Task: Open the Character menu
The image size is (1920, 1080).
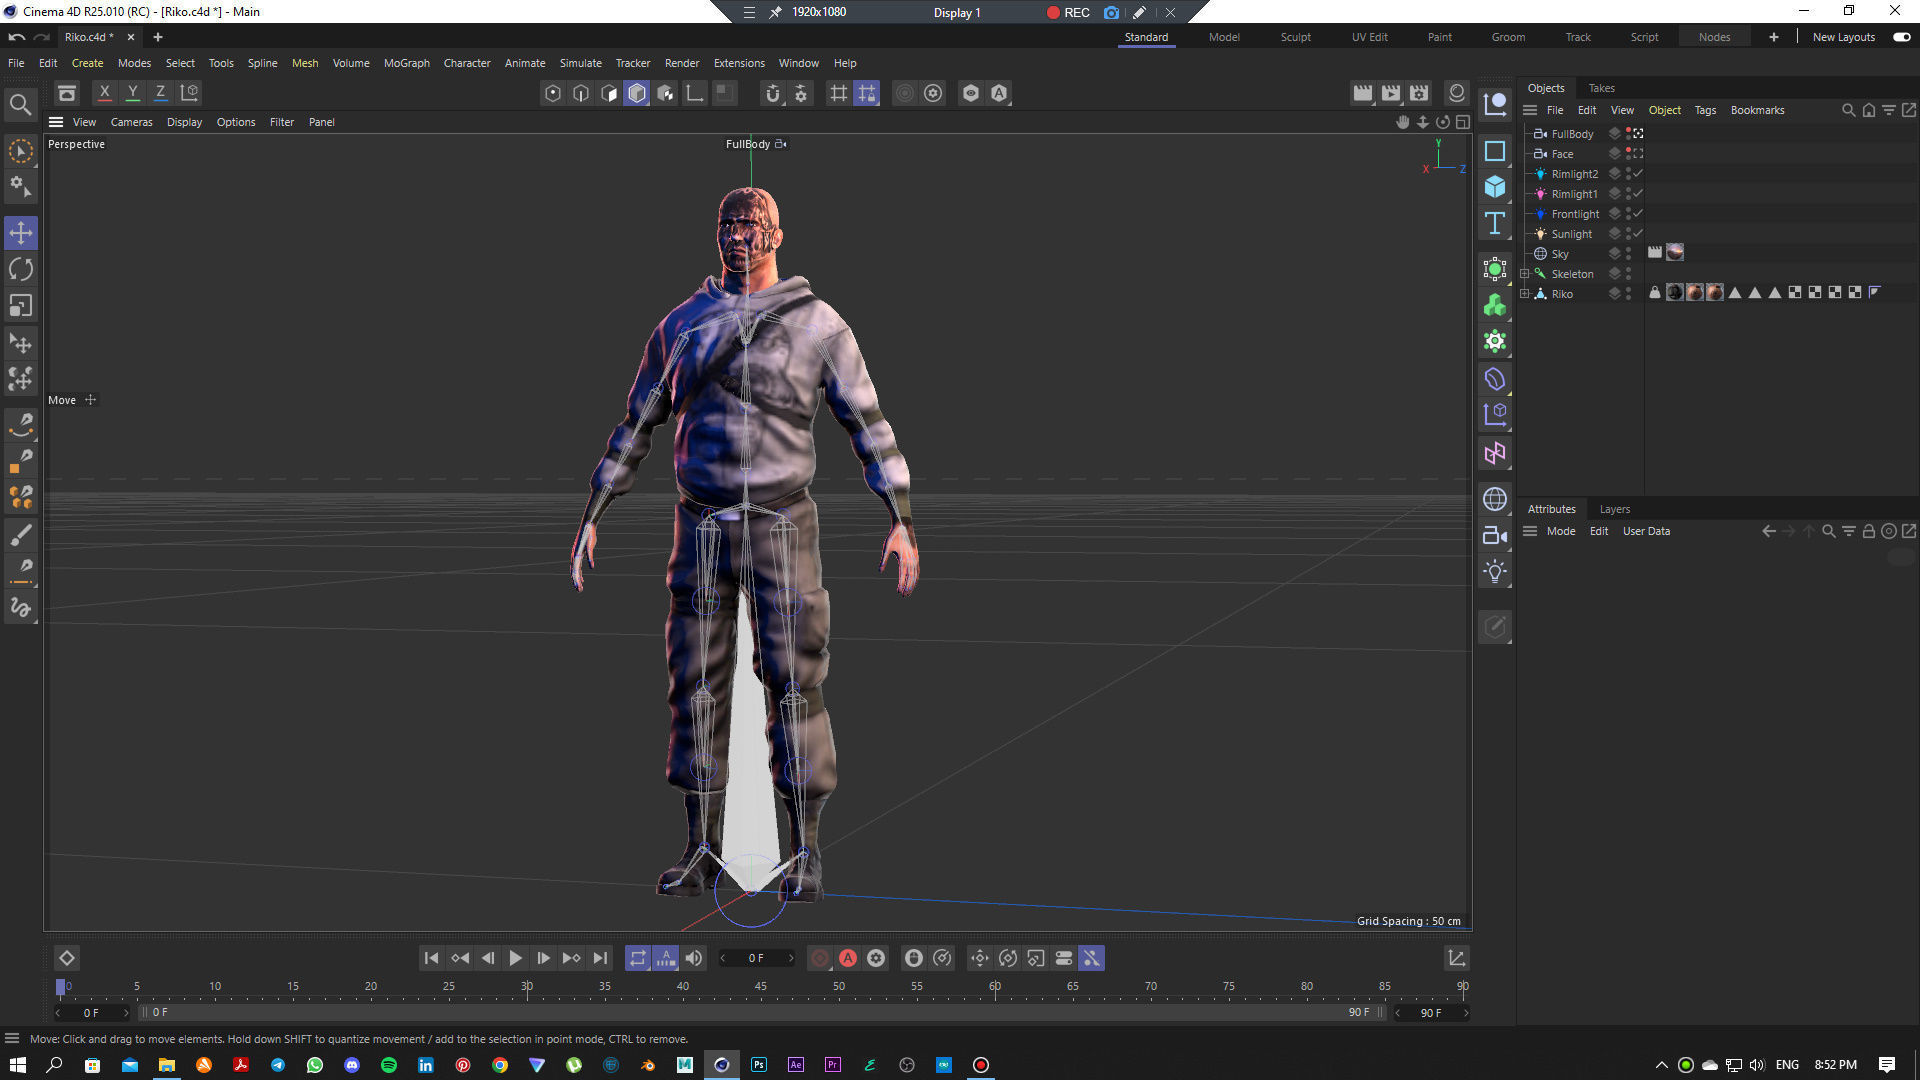Action: 467,63
